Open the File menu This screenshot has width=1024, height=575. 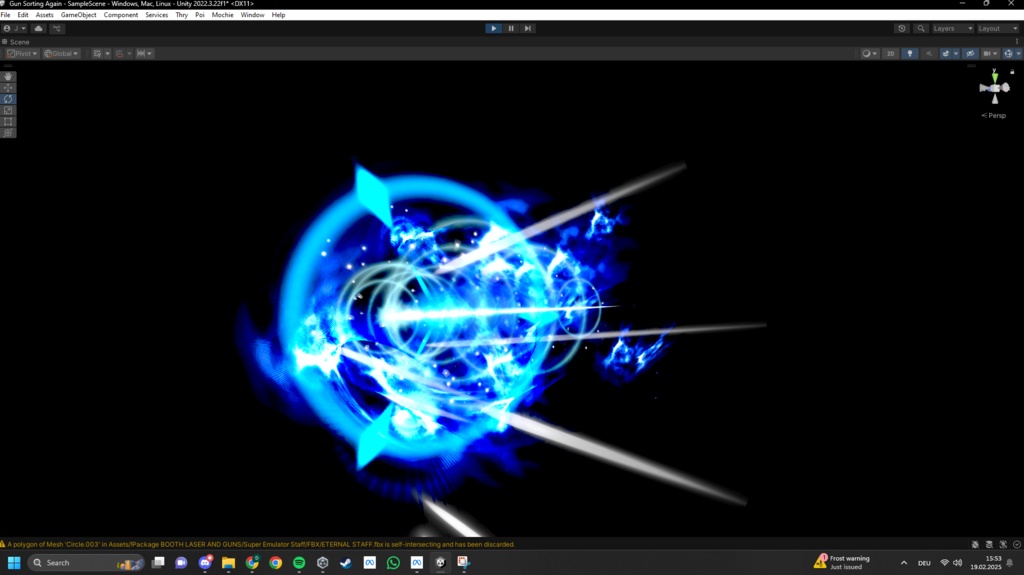(x=5, y=14)
